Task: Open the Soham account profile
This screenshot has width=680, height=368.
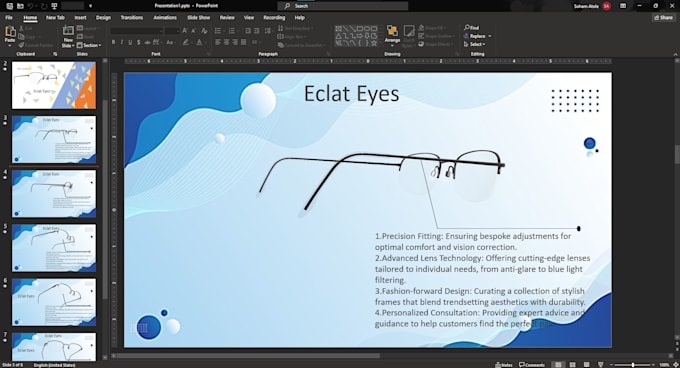Action: (x=592, y=6)
